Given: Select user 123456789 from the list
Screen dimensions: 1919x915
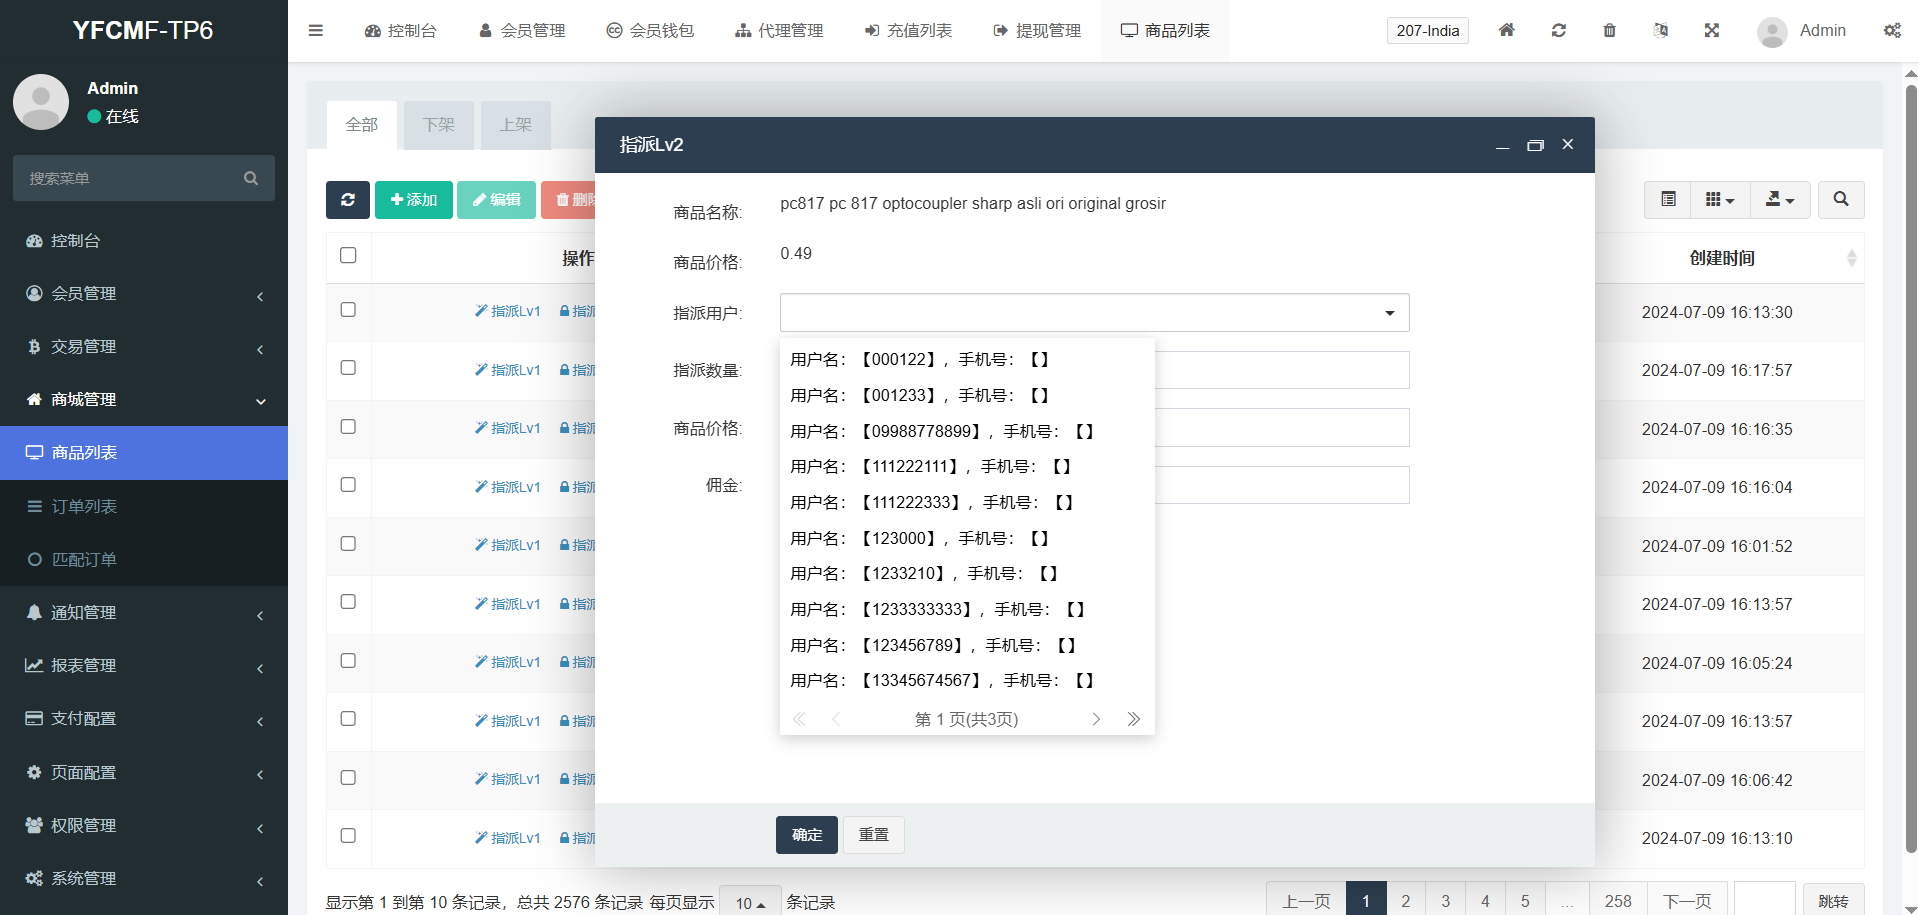Looking at the screenshot, I should [x=932, y=646].
